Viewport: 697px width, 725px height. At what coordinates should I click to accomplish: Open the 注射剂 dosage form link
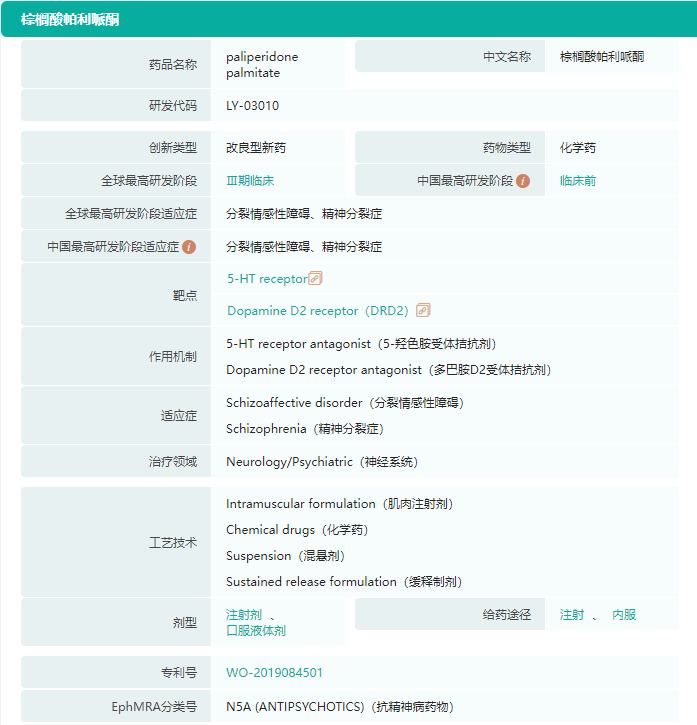coord(244,615)
